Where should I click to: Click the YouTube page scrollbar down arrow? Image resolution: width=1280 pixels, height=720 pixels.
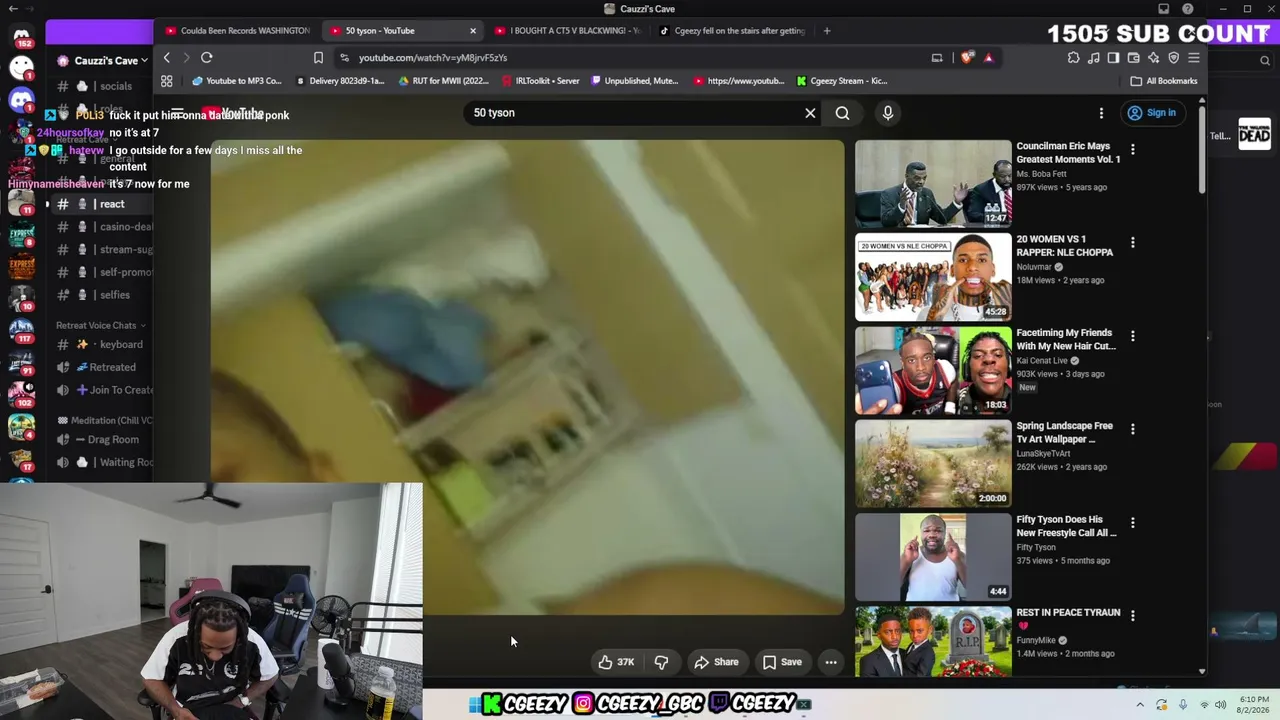click(x=1202, y=671)
